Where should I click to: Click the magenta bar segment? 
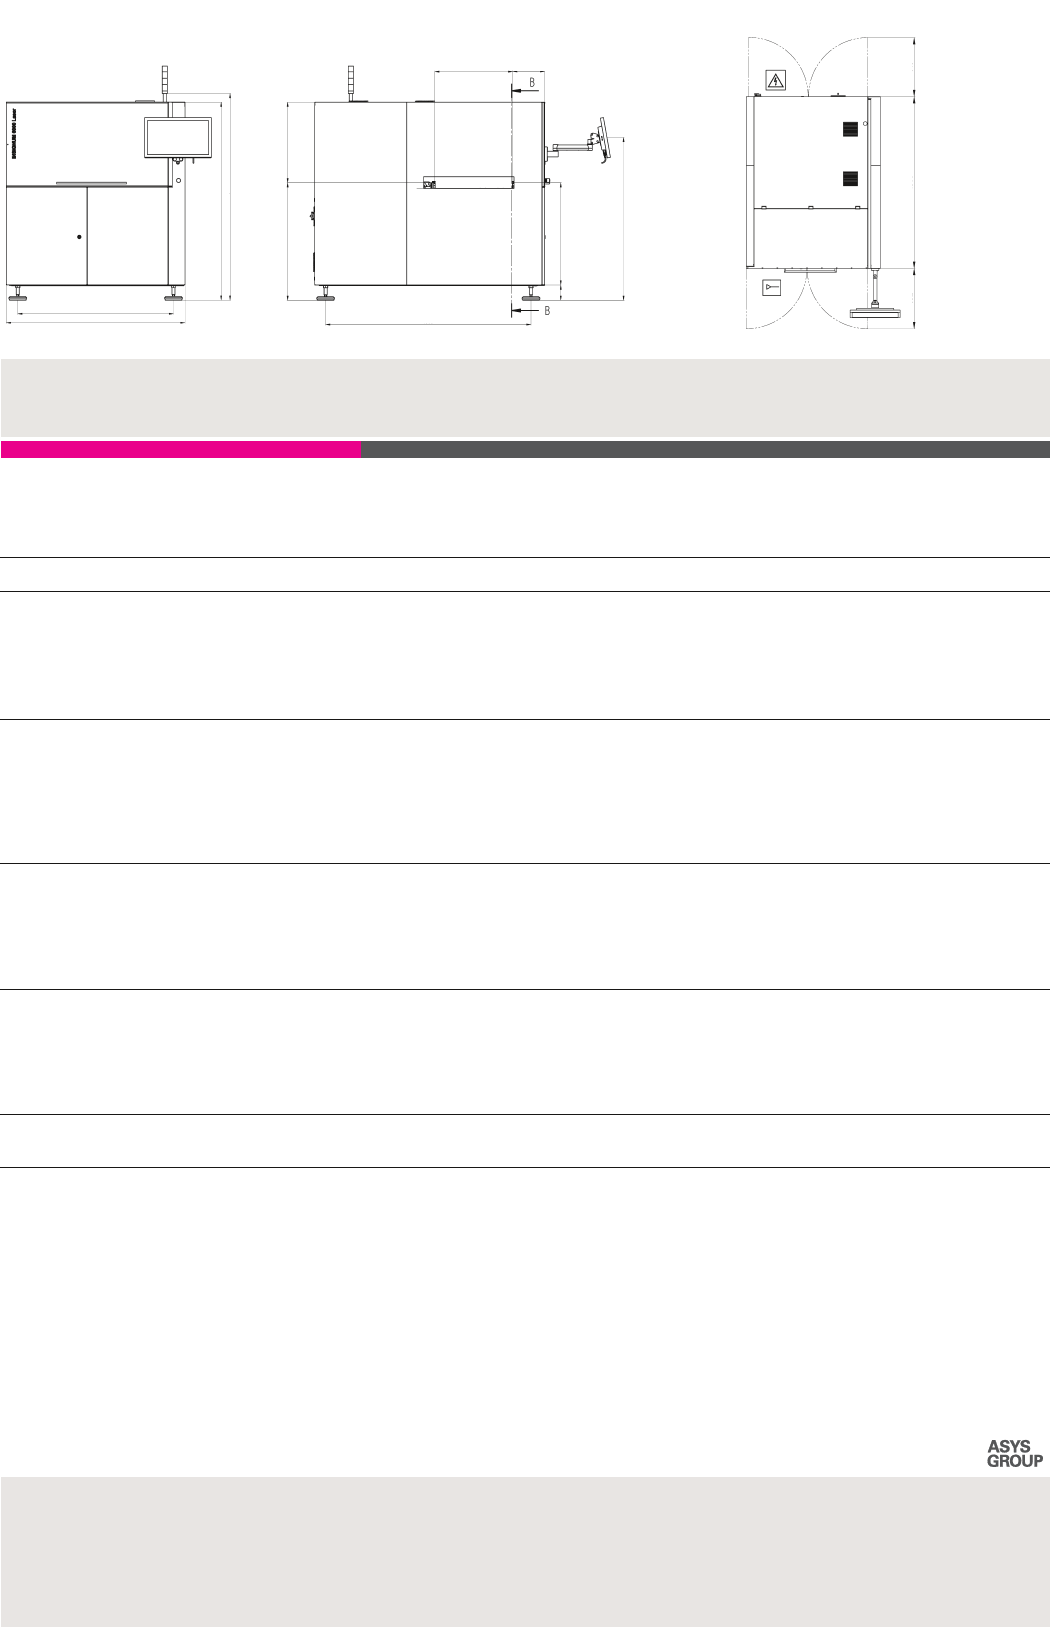click(x=181, y=450)
